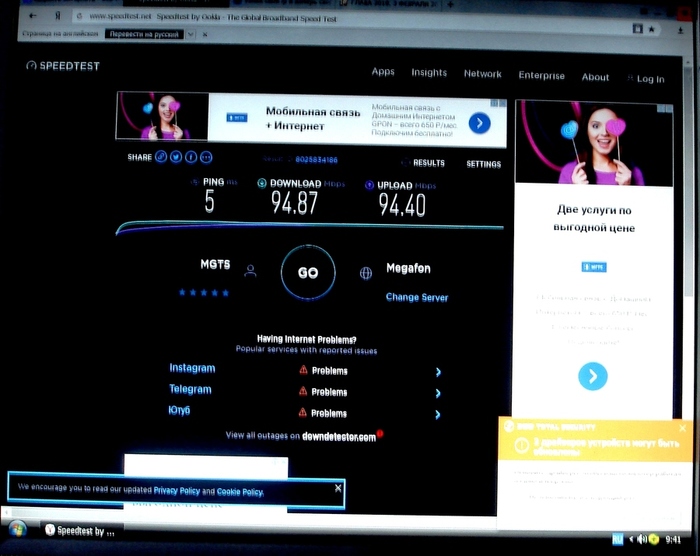
Task: Click the yellow tray notification icon
Action: click(x=654, y=539)
